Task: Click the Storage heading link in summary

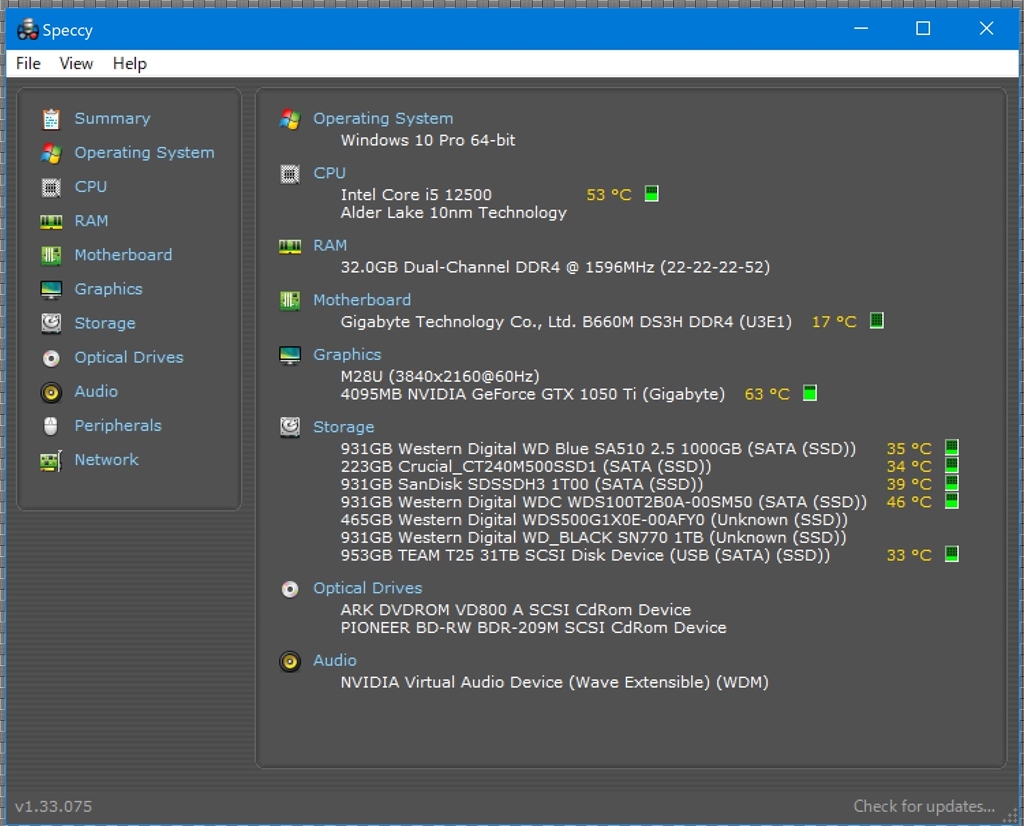Action: coord(344,427)
